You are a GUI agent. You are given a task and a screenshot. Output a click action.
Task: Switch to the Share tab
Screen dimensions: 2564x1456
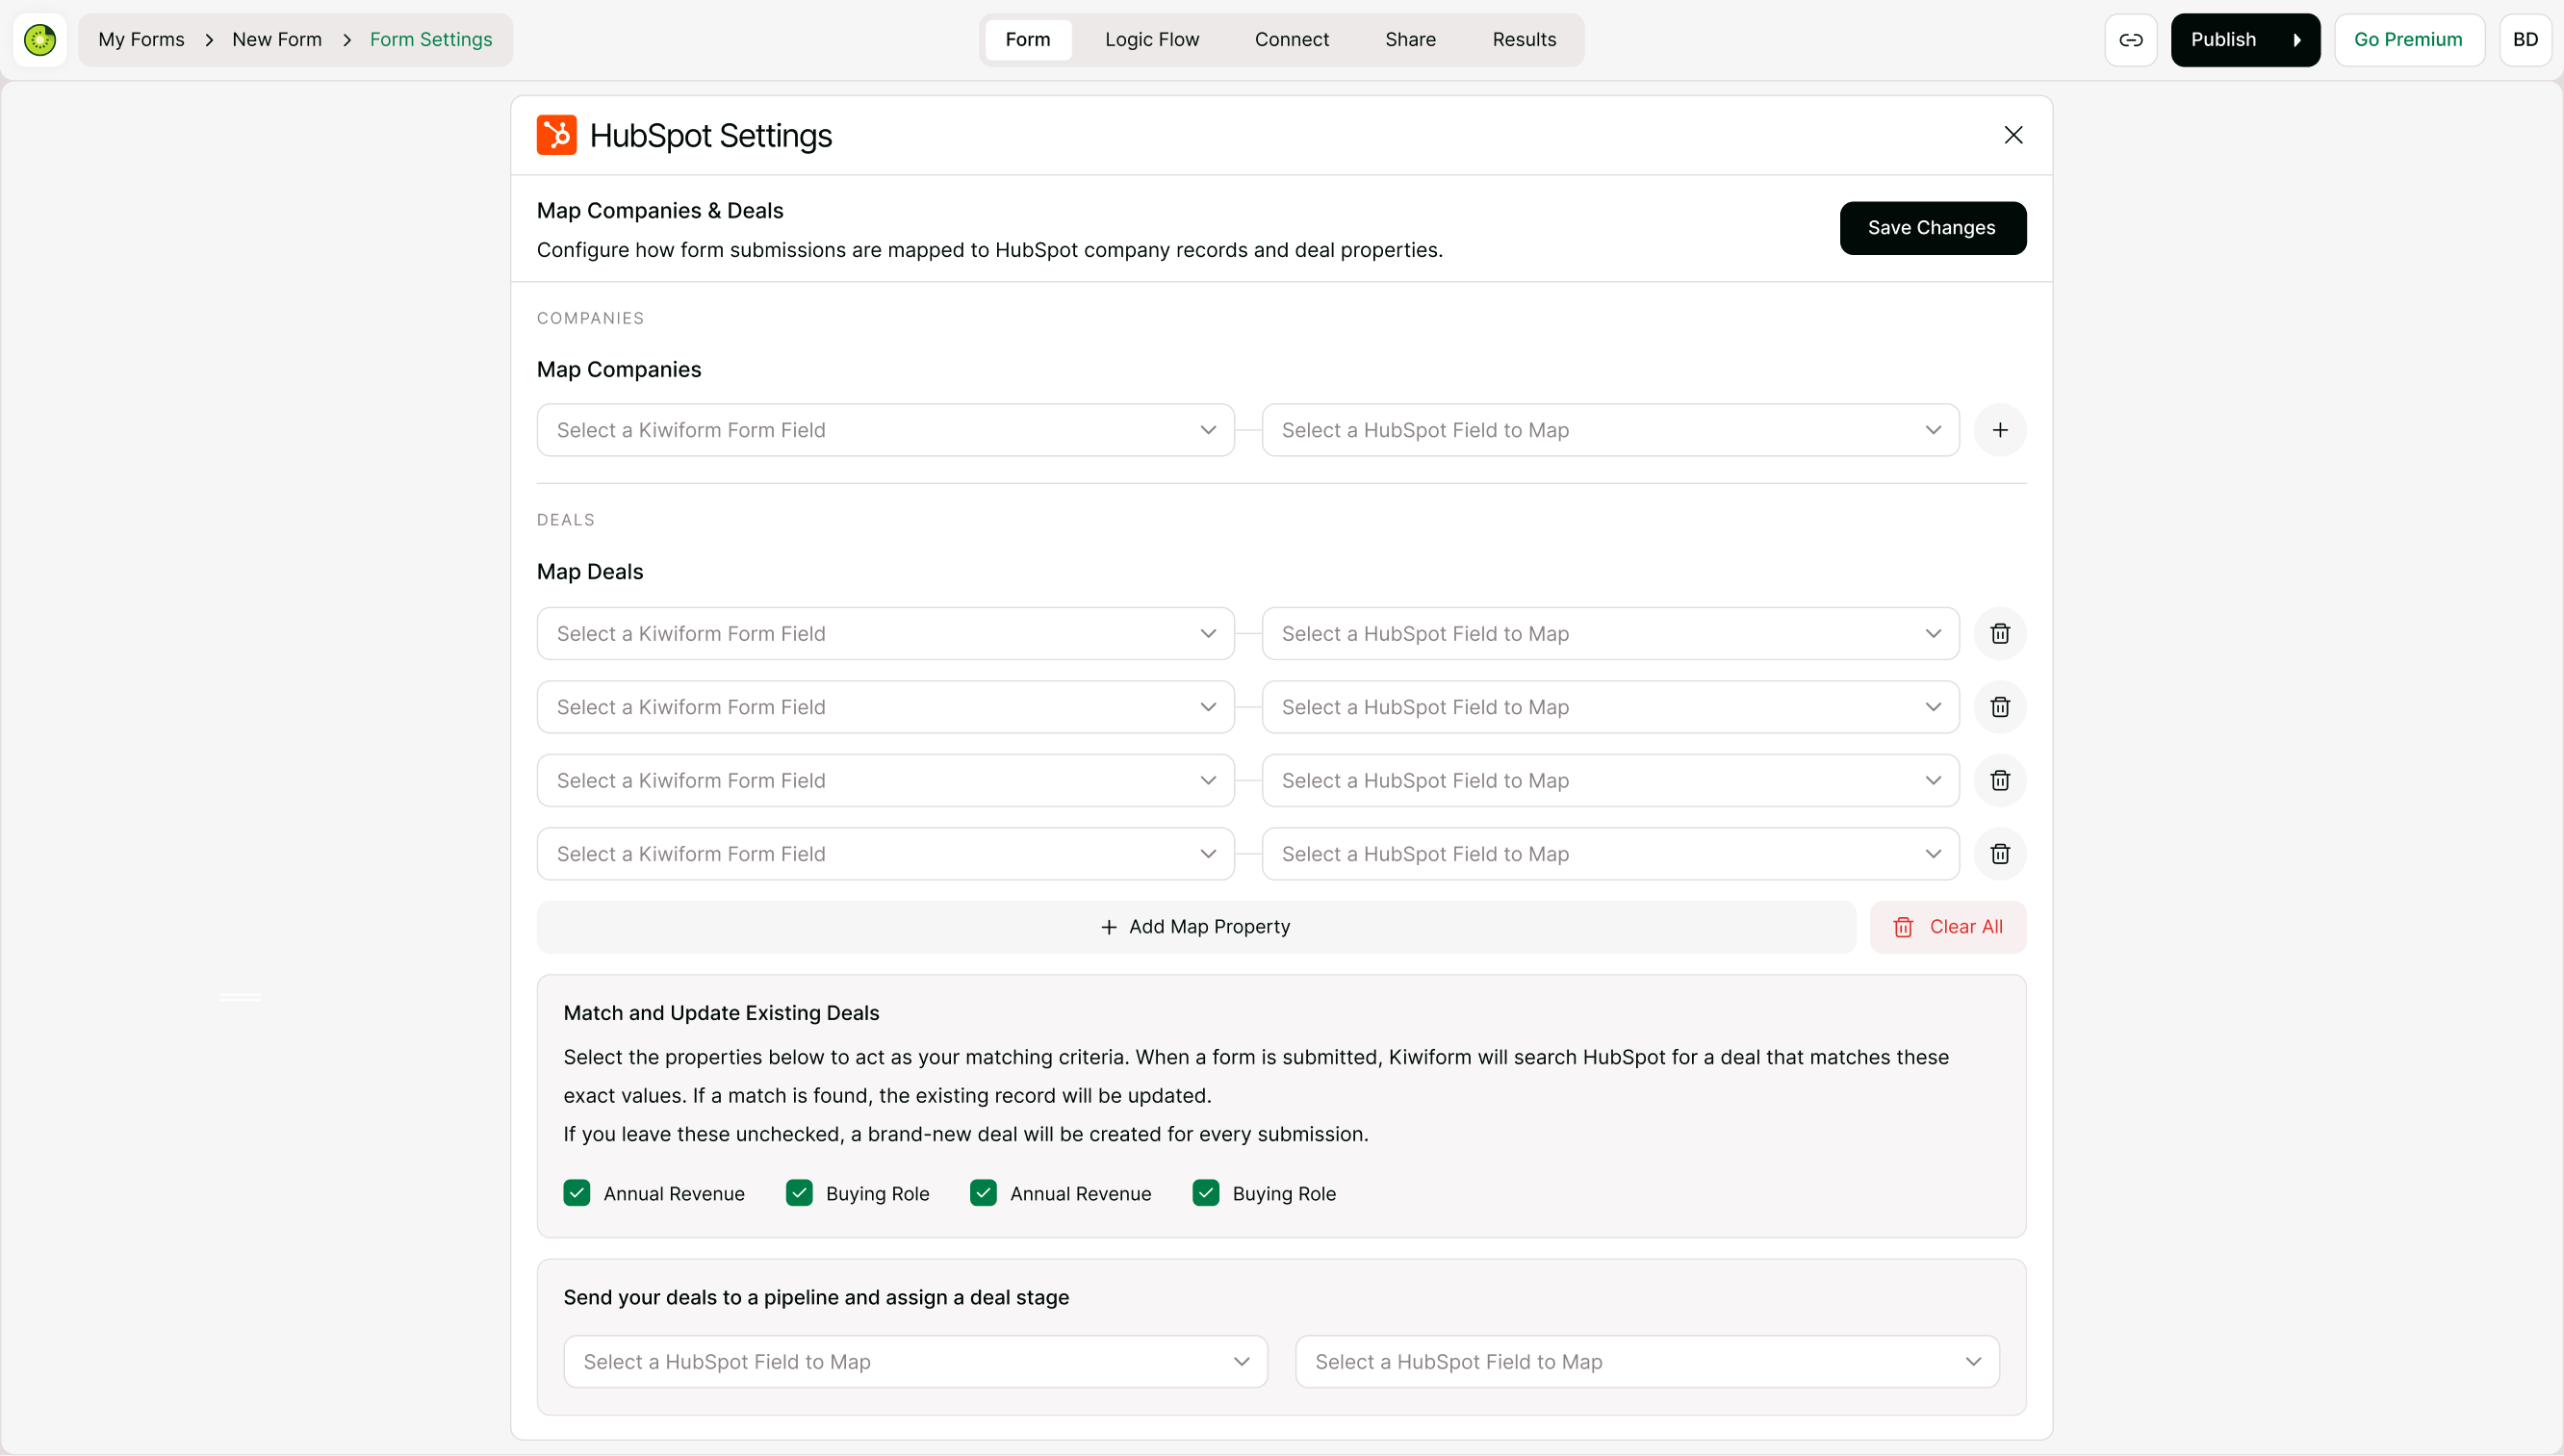(1410, 40)
